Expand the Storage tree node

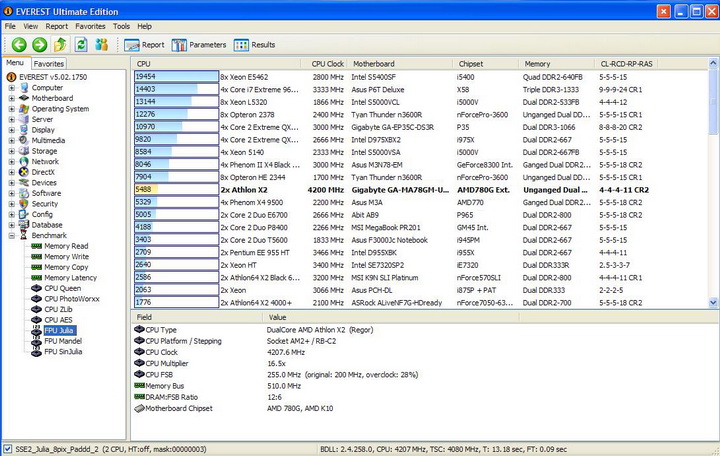point(11,151)
